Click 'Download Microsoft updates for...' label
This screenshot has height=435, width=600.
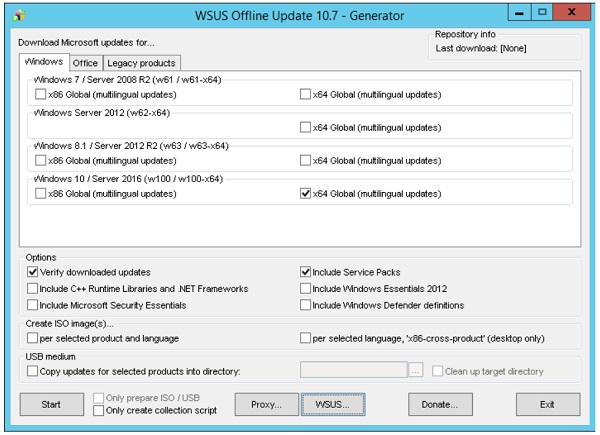point(86,42)
